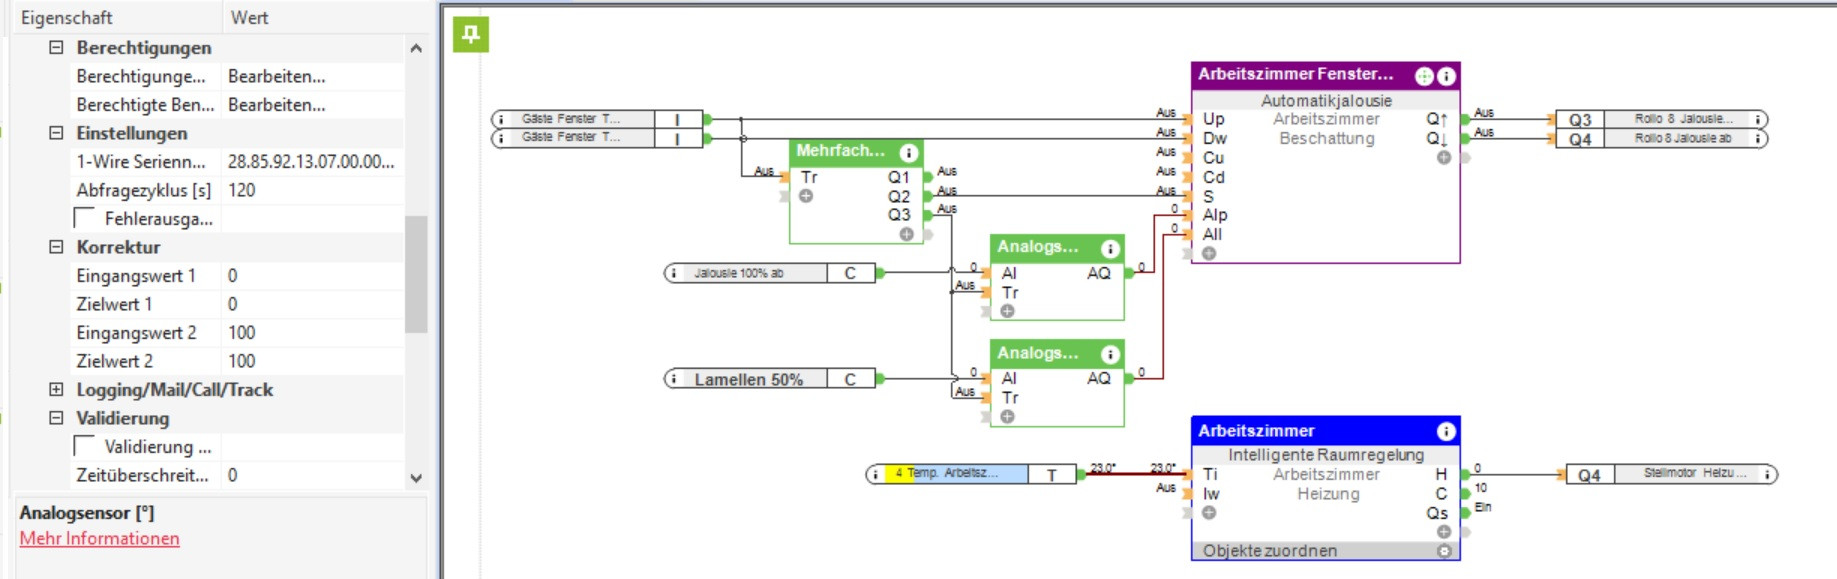Click info icon of Lamellen 50% input

click(674, 379)
